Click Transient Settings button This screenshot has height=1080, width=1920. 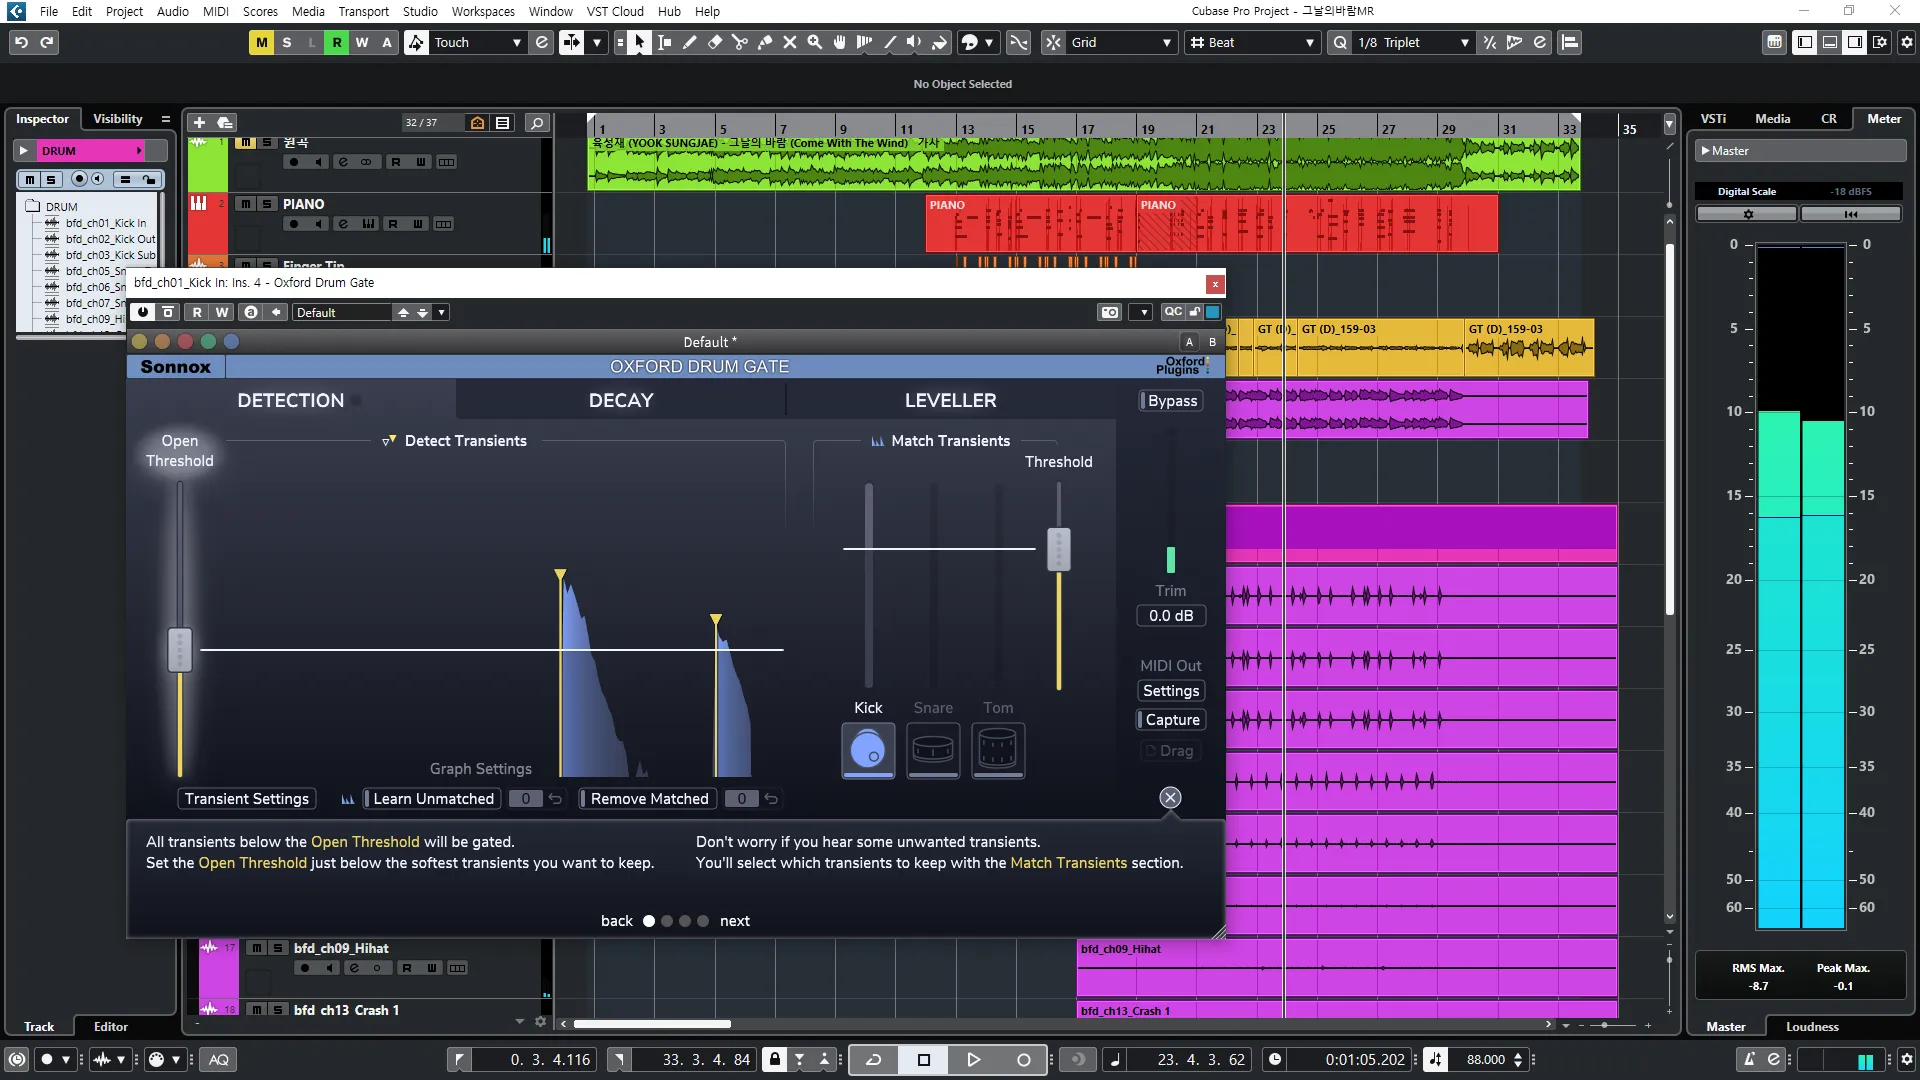tap(247, 798)
